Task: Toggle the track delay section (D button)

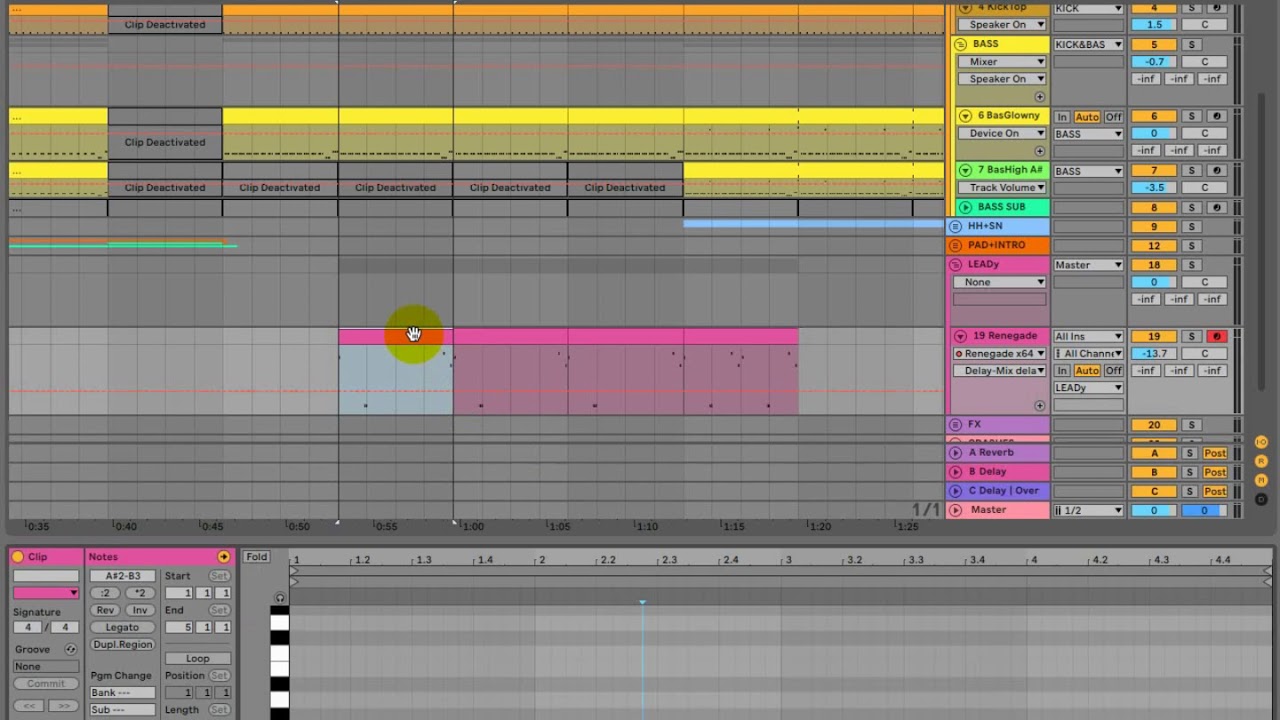Action: tap(1261, 498)
